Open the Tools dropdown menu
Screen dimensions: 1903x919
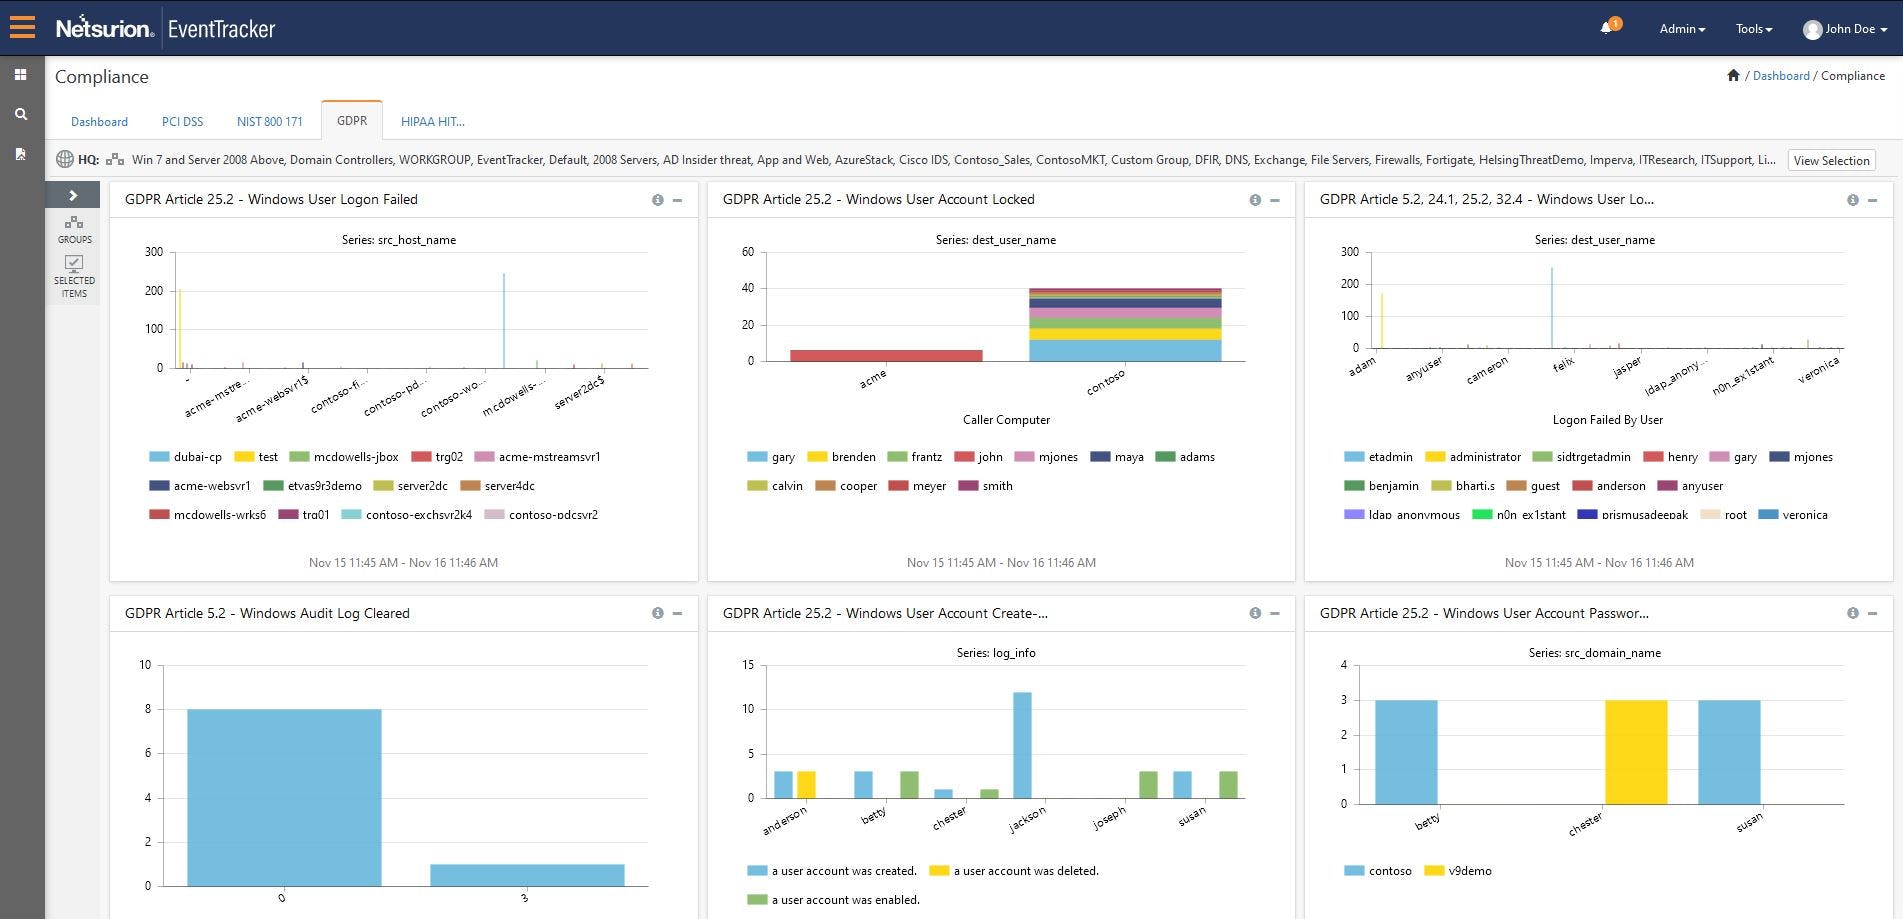[x=1754, y=29]
